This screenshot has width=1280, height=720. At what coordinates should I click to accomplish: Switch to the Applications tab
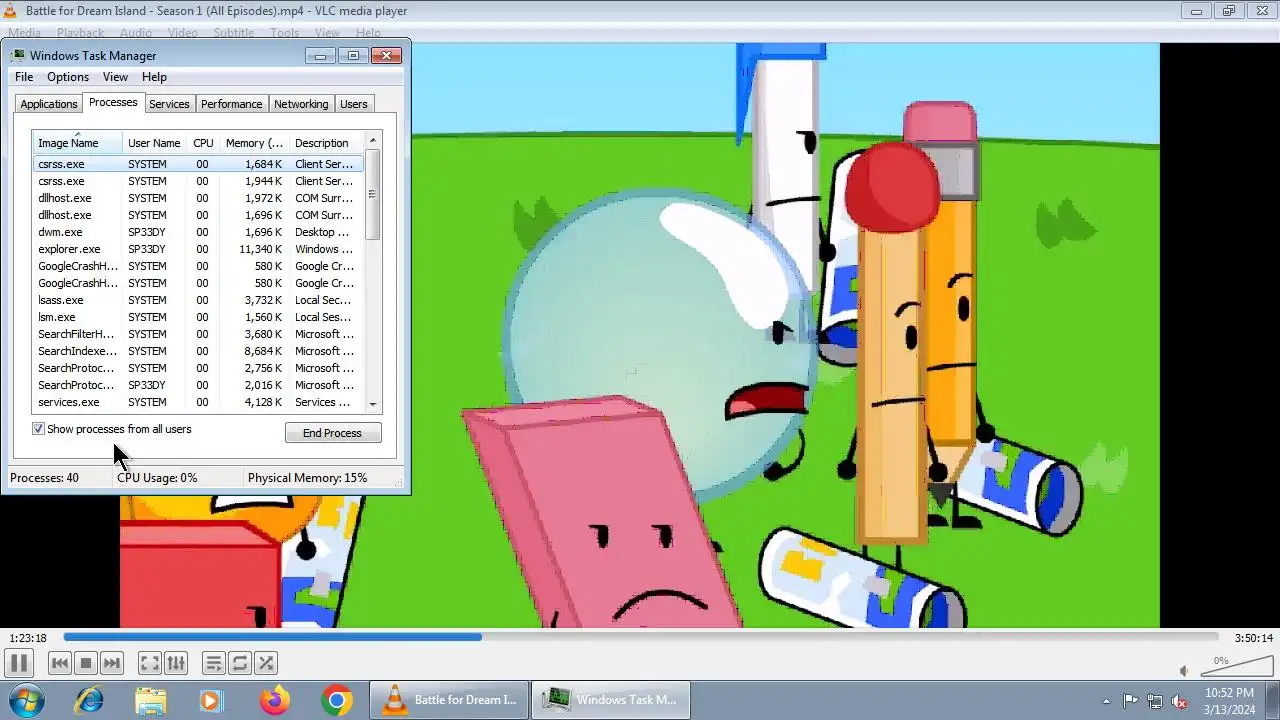point(49,104)
